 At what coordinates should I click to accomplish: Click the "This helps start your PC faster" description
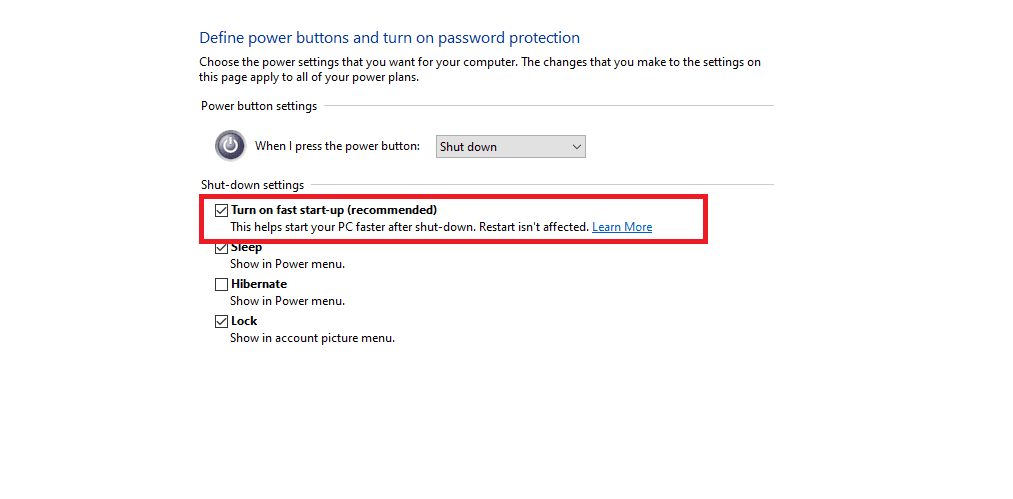[x=410, y=227]
